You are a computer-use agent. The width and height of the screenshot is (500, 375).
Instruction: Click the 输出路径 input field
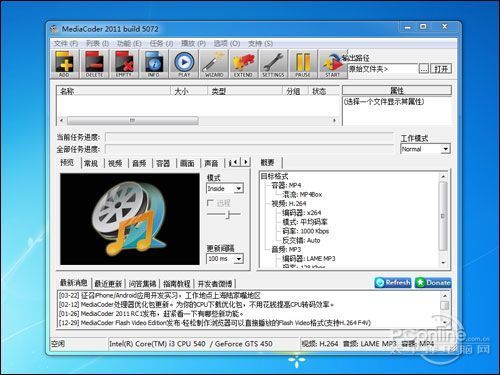click(x=383, y=69)
